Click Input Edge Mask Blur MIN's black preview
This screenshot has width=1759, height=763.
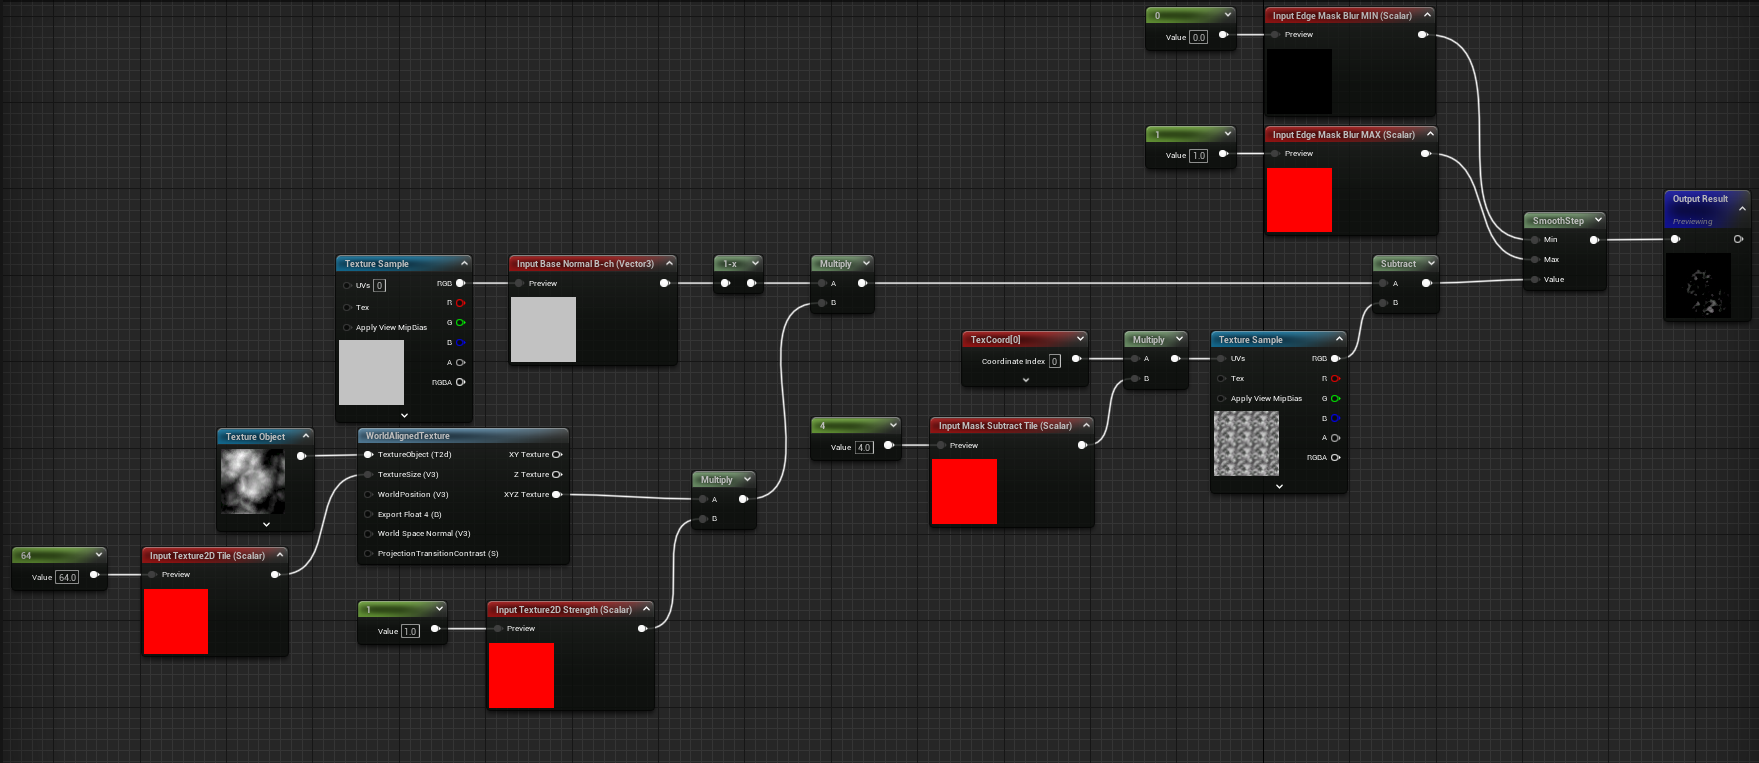pyautogui.click(x=1299, y=81)
